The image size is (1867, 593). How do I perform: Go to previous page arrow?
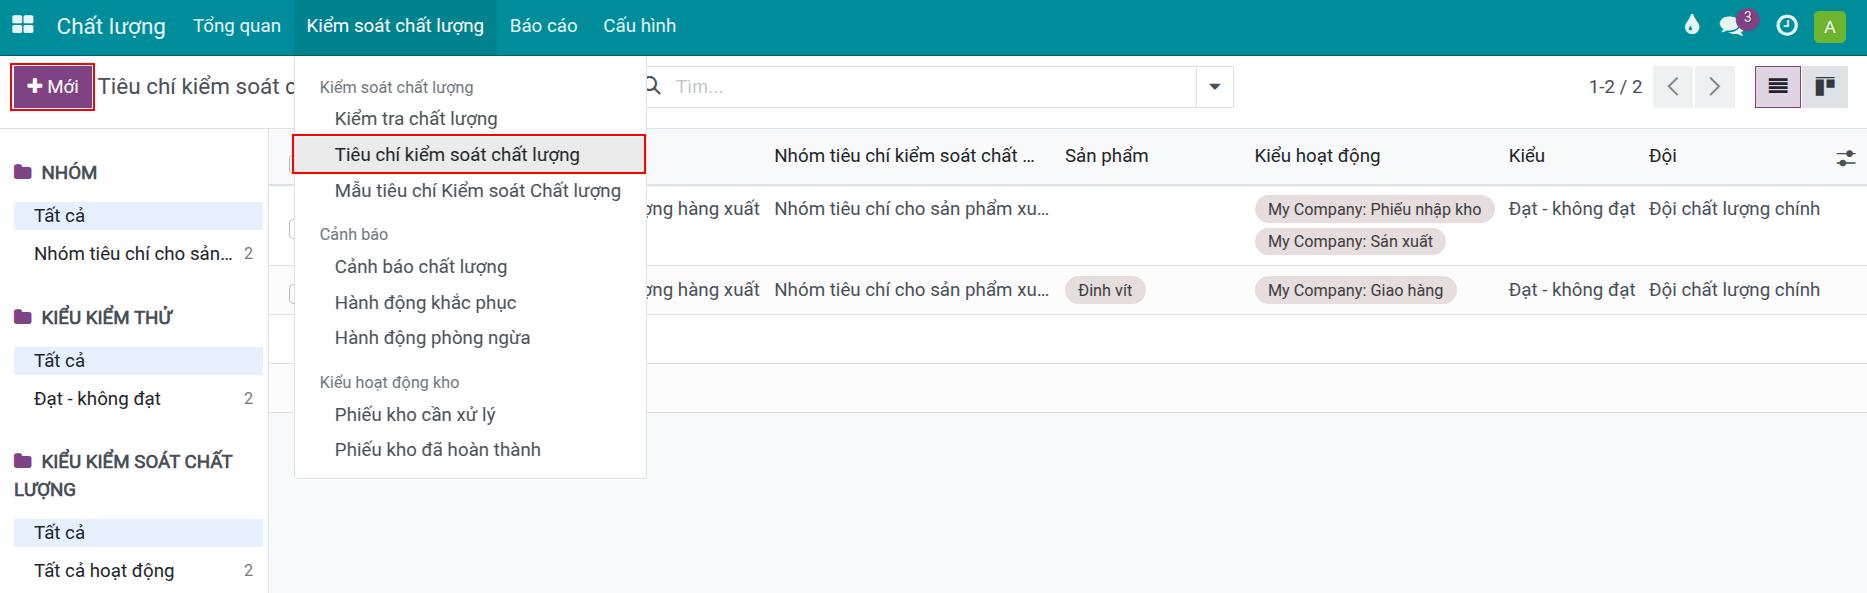(x=1673, y=87)
